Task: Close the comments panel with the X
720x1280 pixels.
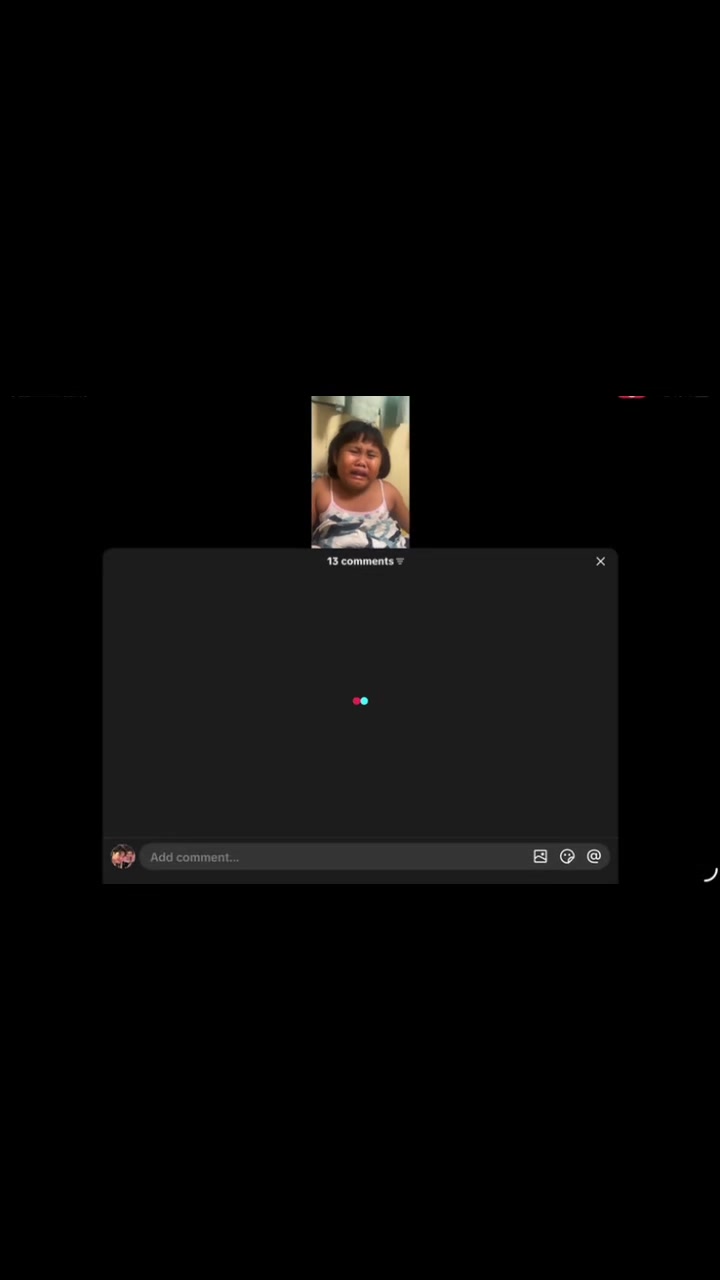Action: point(601,562)
